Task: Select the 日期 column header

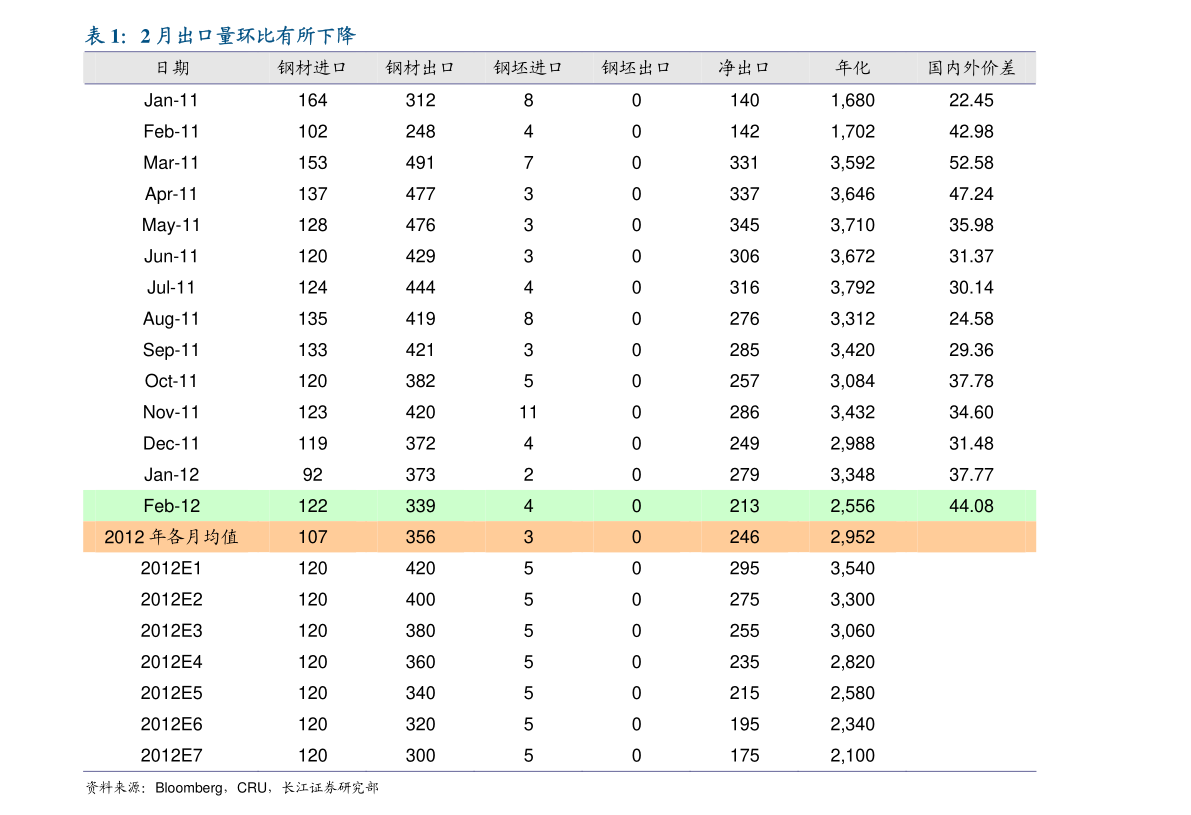Action: 172,68
